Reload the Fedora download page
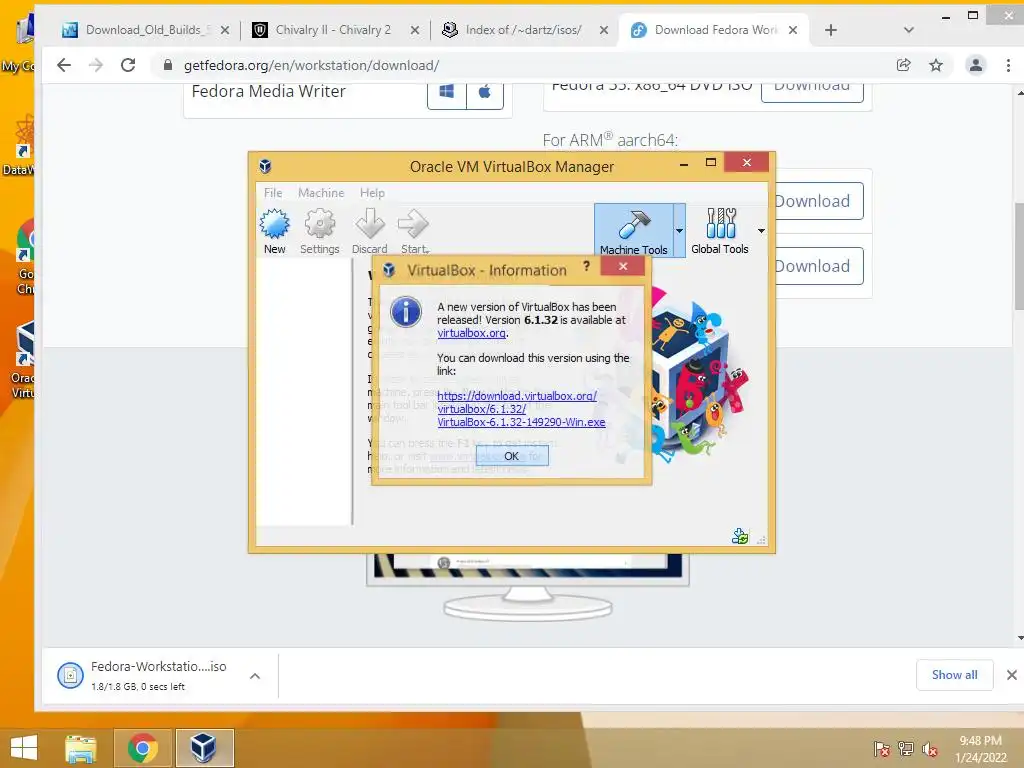 click(x=128, y=65)
